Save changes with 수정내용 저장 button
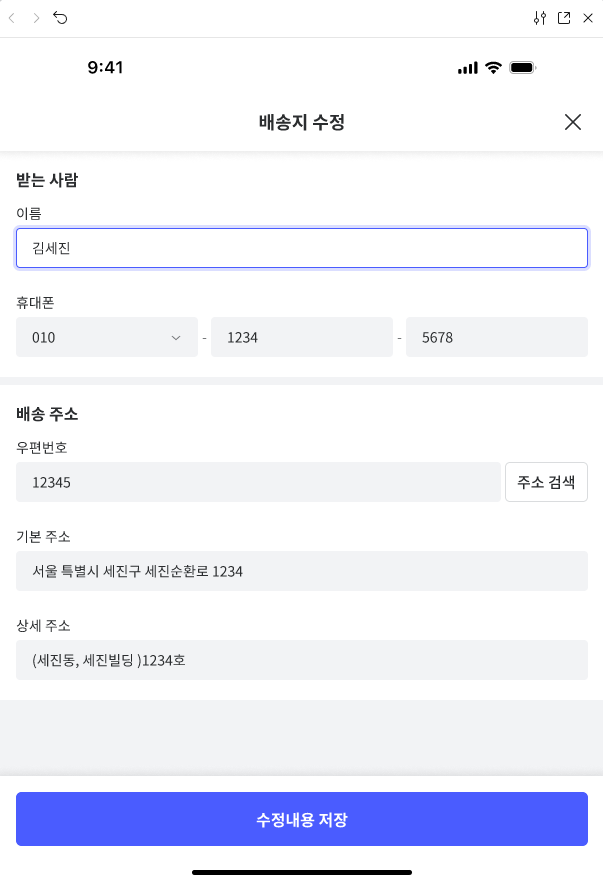 (302, 819)
